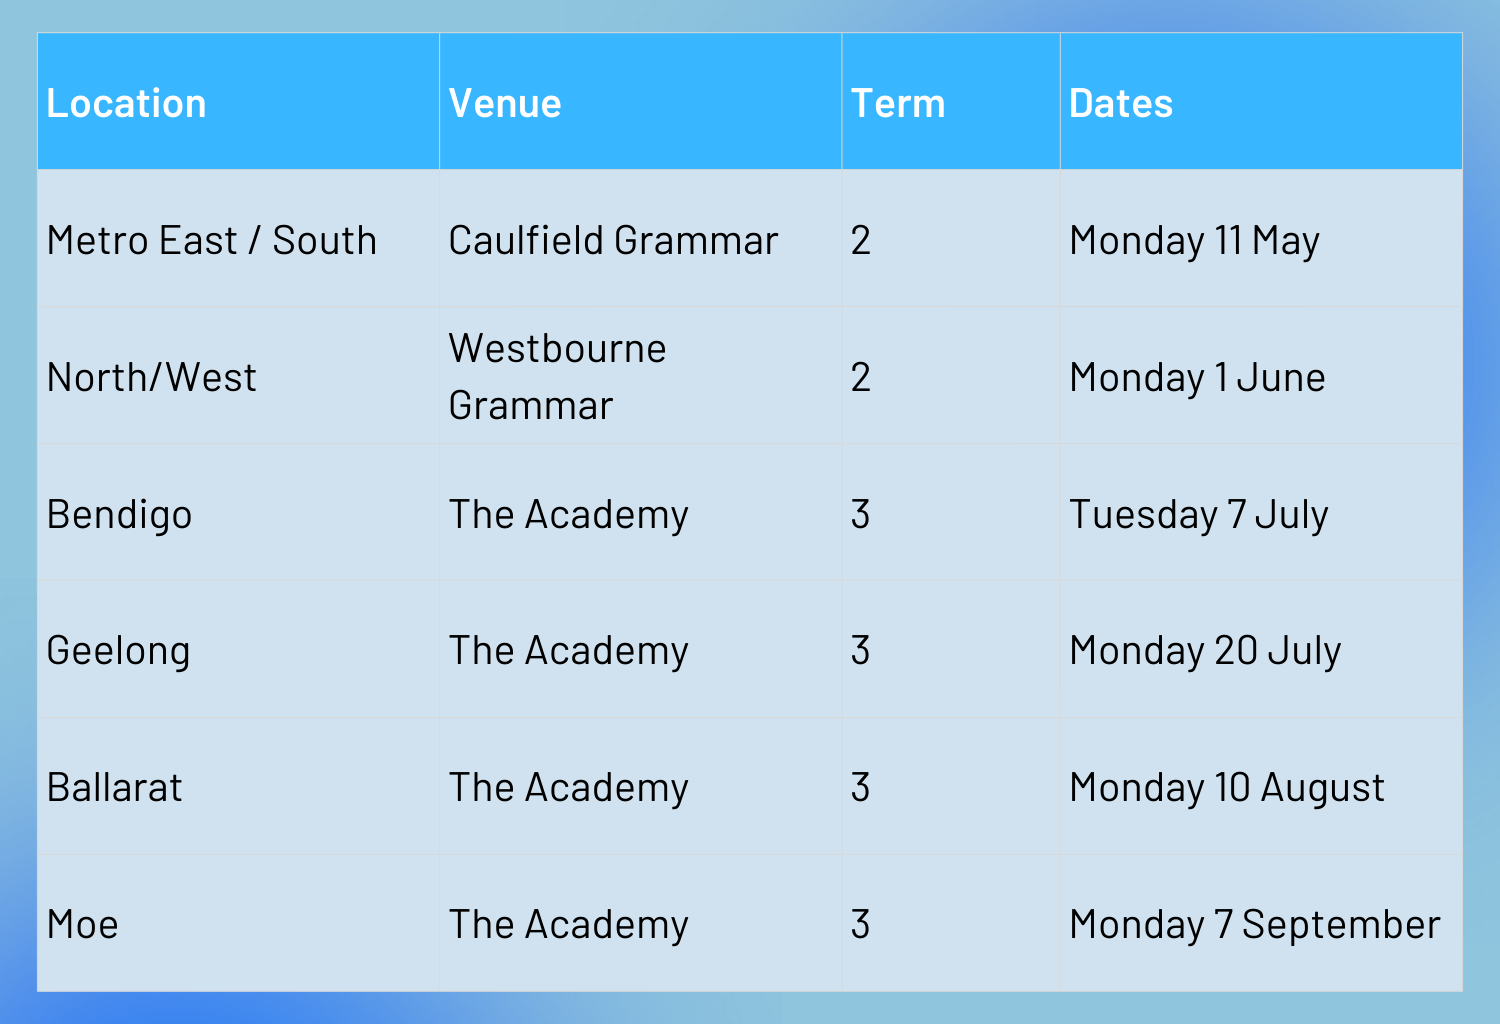Click the Ballarat location cell

click(x=115, y=788)
